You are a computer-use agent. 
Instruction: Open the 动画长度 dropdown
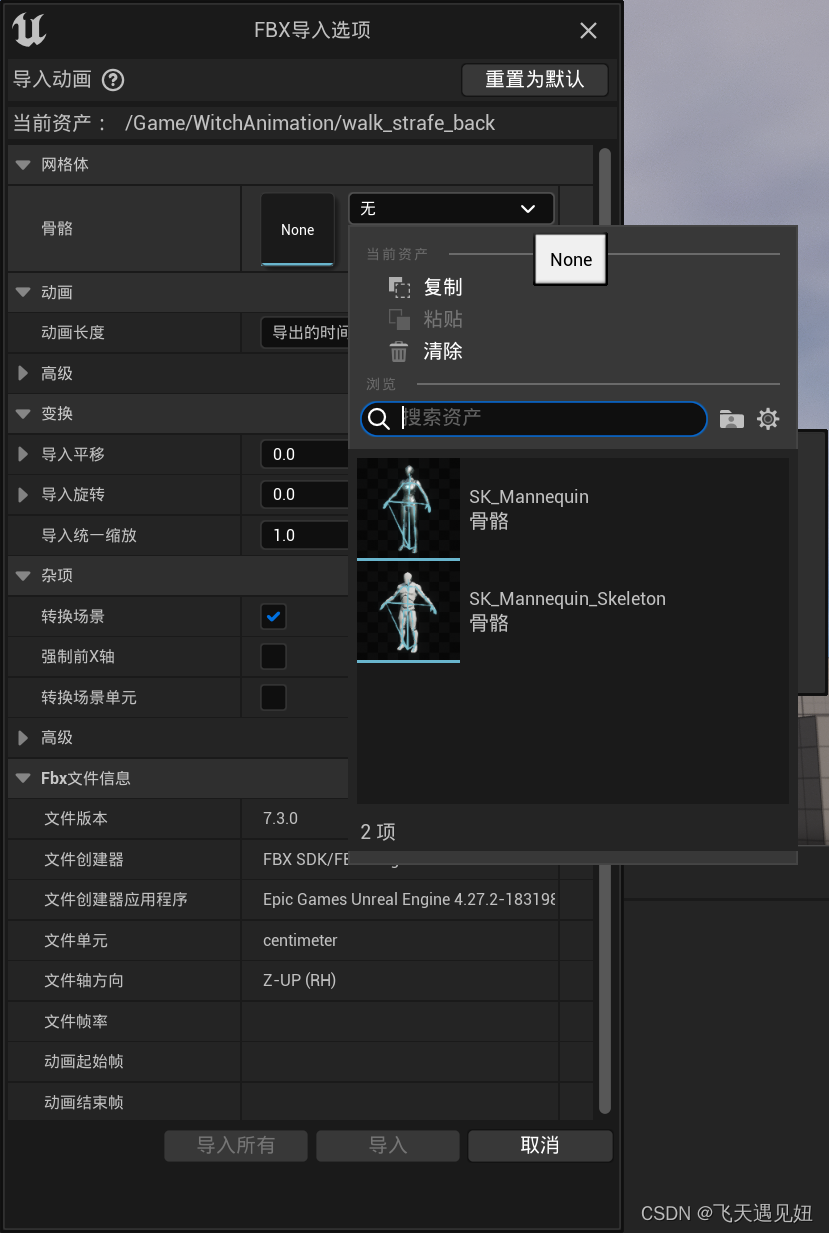pyautogui.click(x=305, y=333)
